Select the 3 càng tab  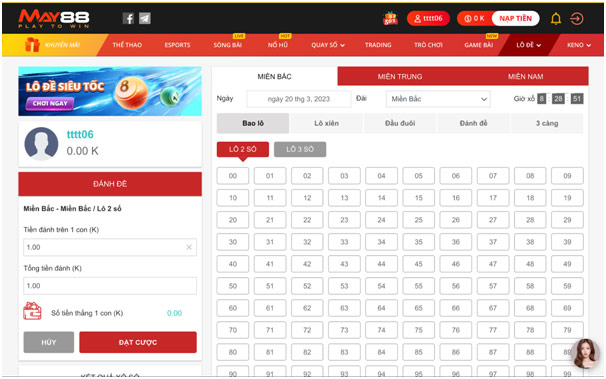547,123
